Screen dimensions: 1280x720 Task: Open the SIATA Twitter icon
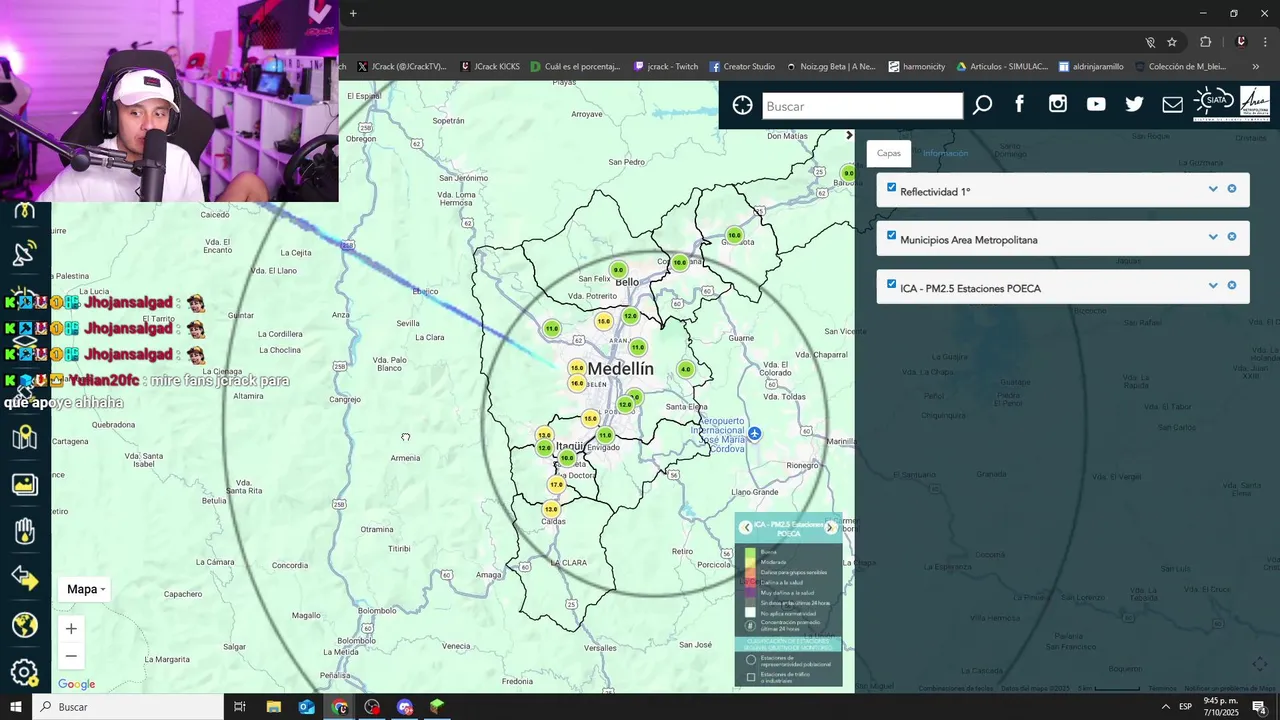tap(1134, 104)
